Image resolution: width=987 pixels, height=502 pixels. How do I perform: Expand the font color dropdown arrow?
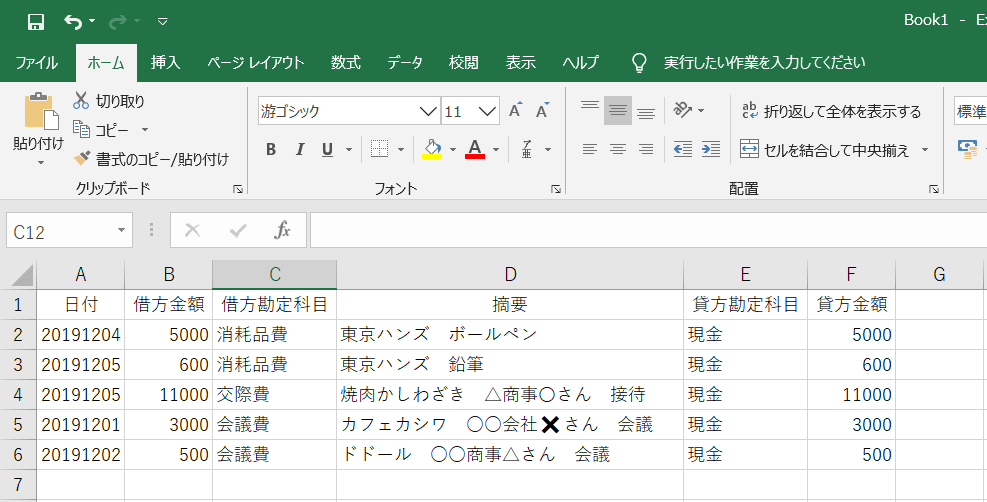496,150
